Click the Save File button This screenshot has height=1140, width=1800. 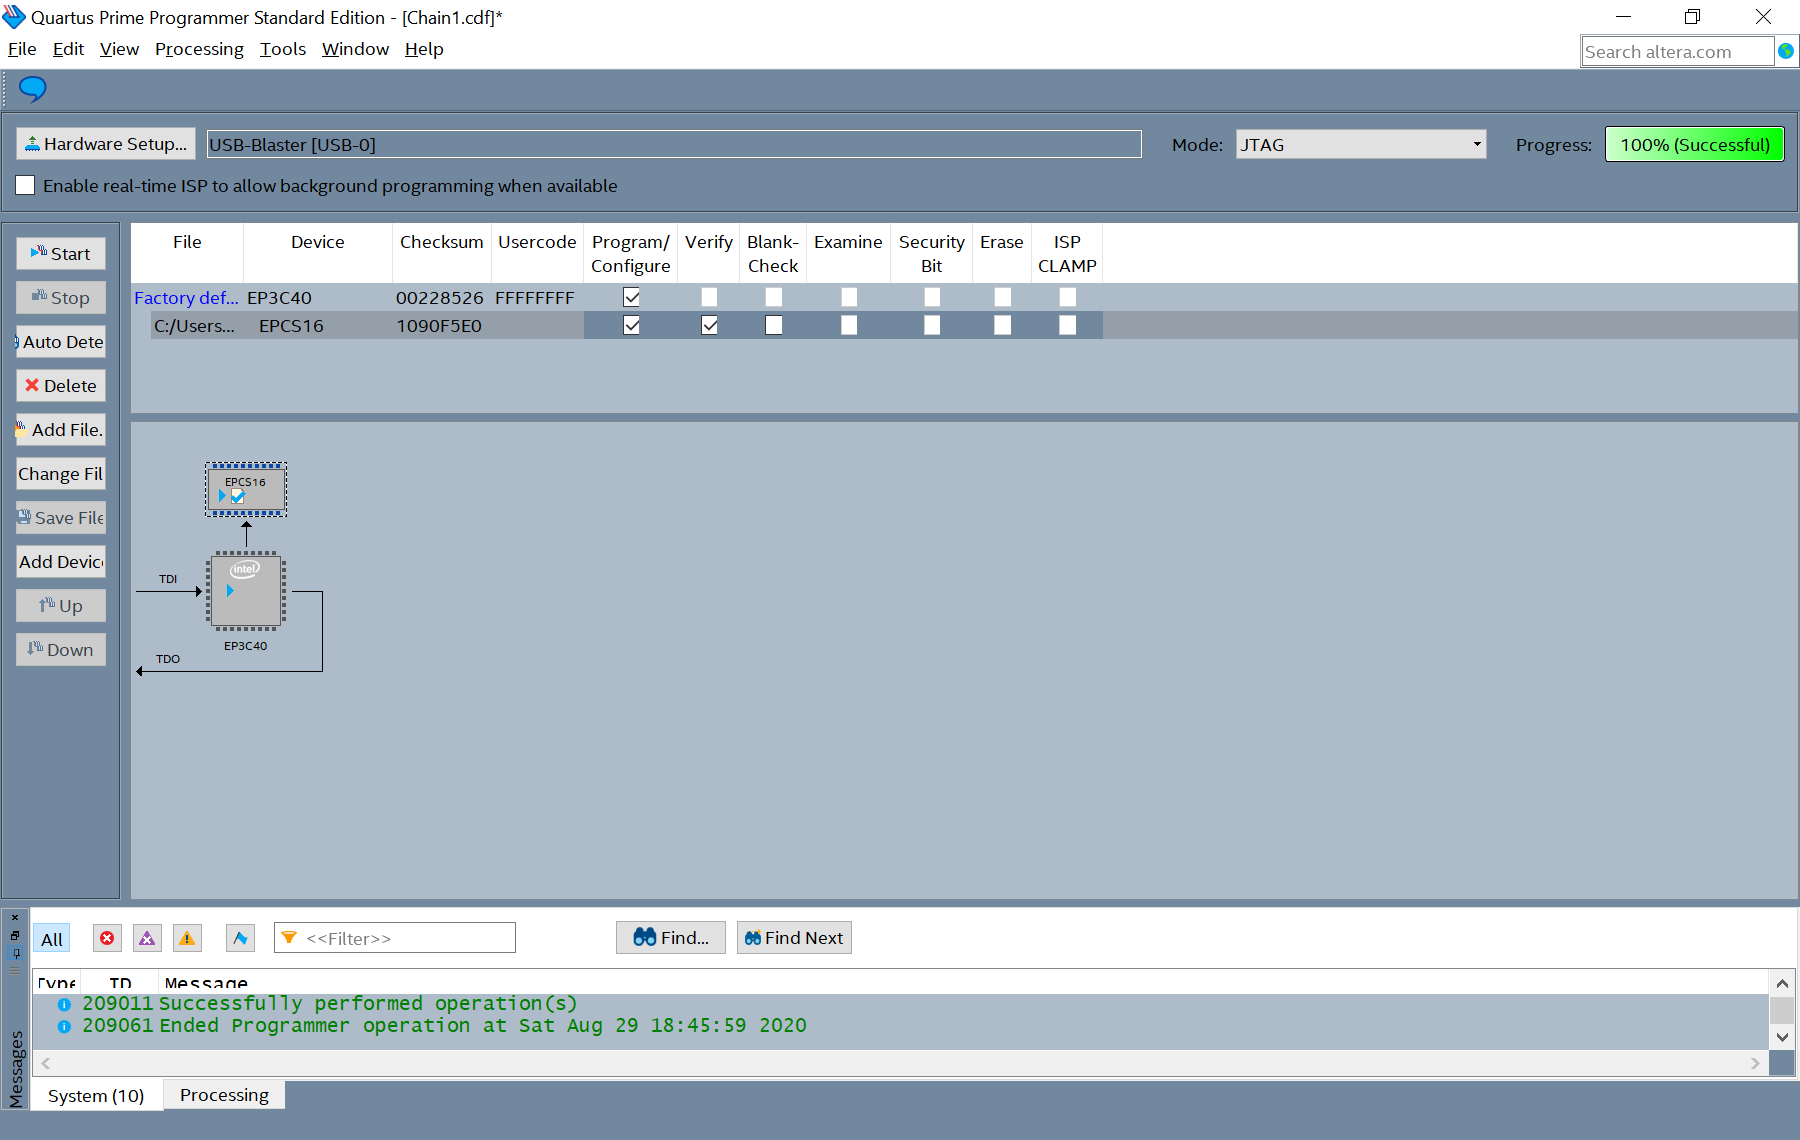pyautogui.click(x=61, y=518)
